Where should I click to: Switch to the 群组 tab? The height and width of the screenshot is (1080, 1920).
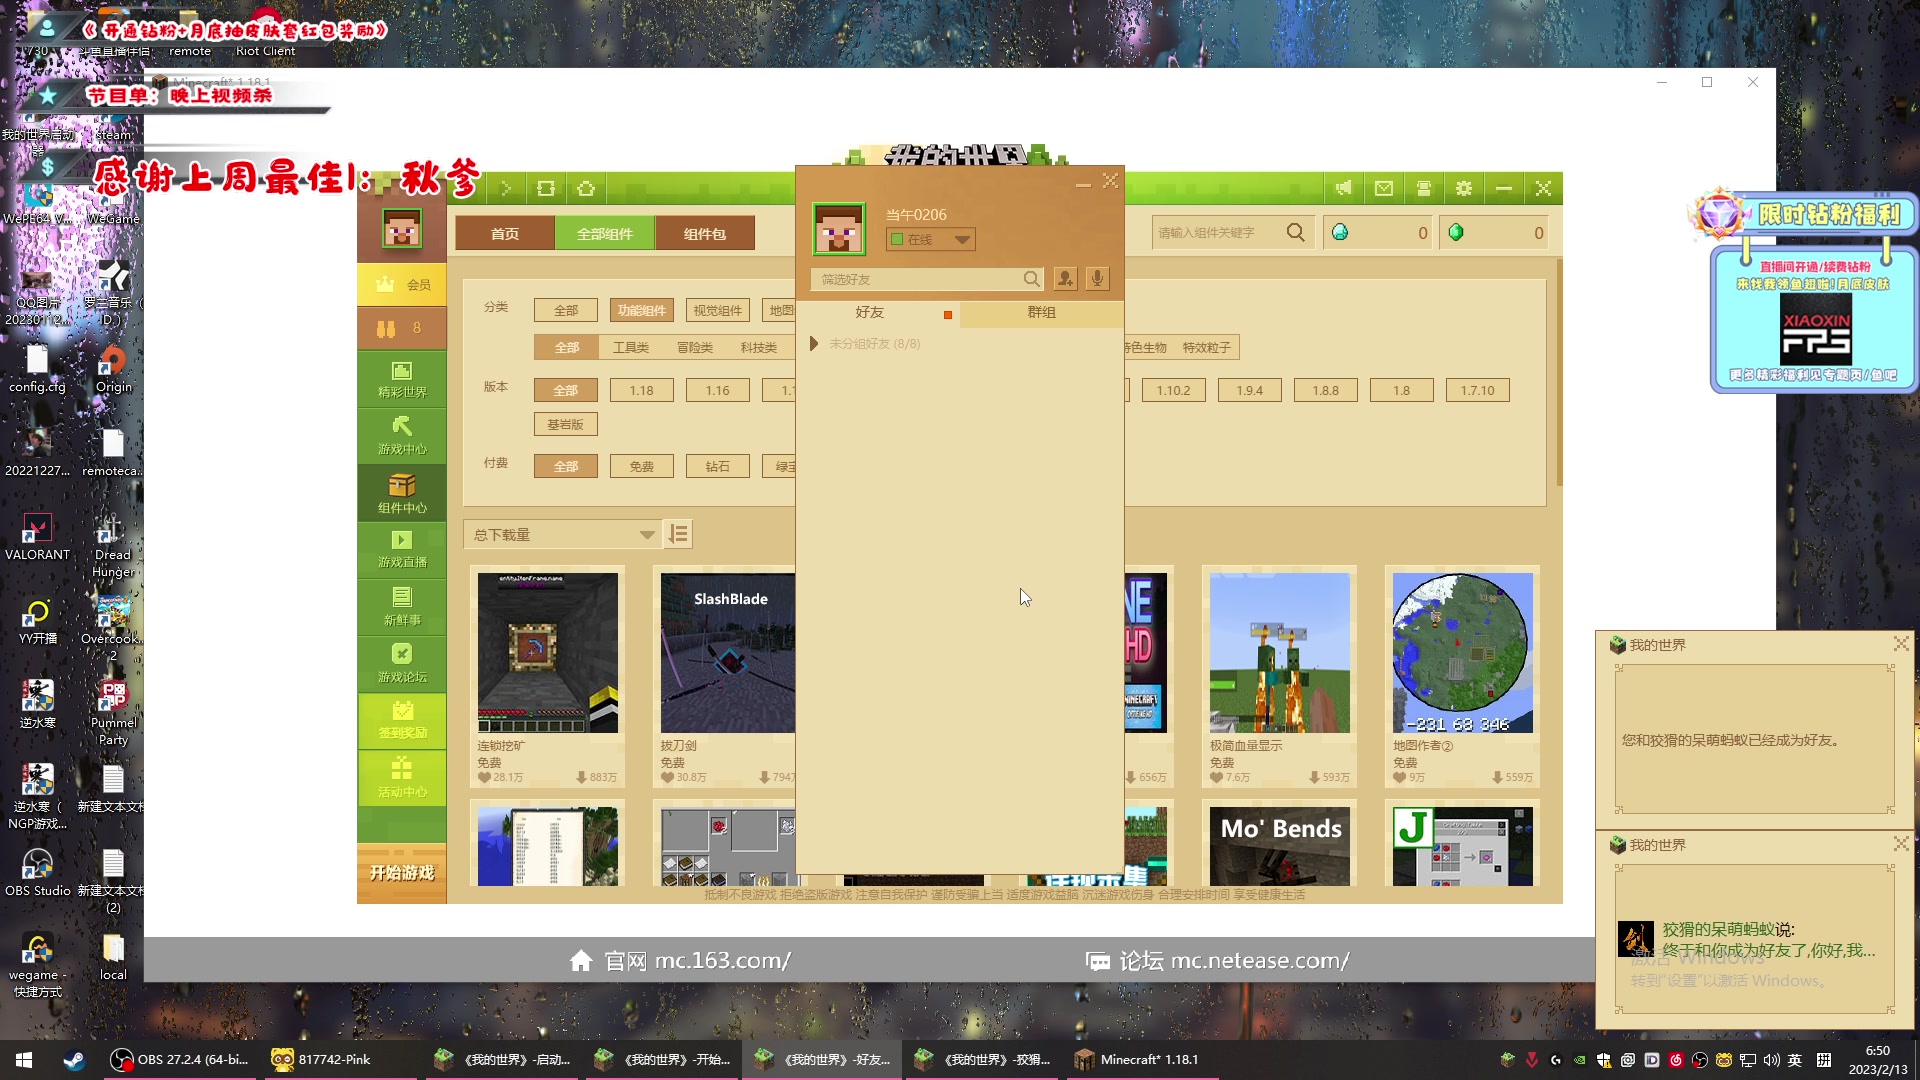pos(1041,313)
